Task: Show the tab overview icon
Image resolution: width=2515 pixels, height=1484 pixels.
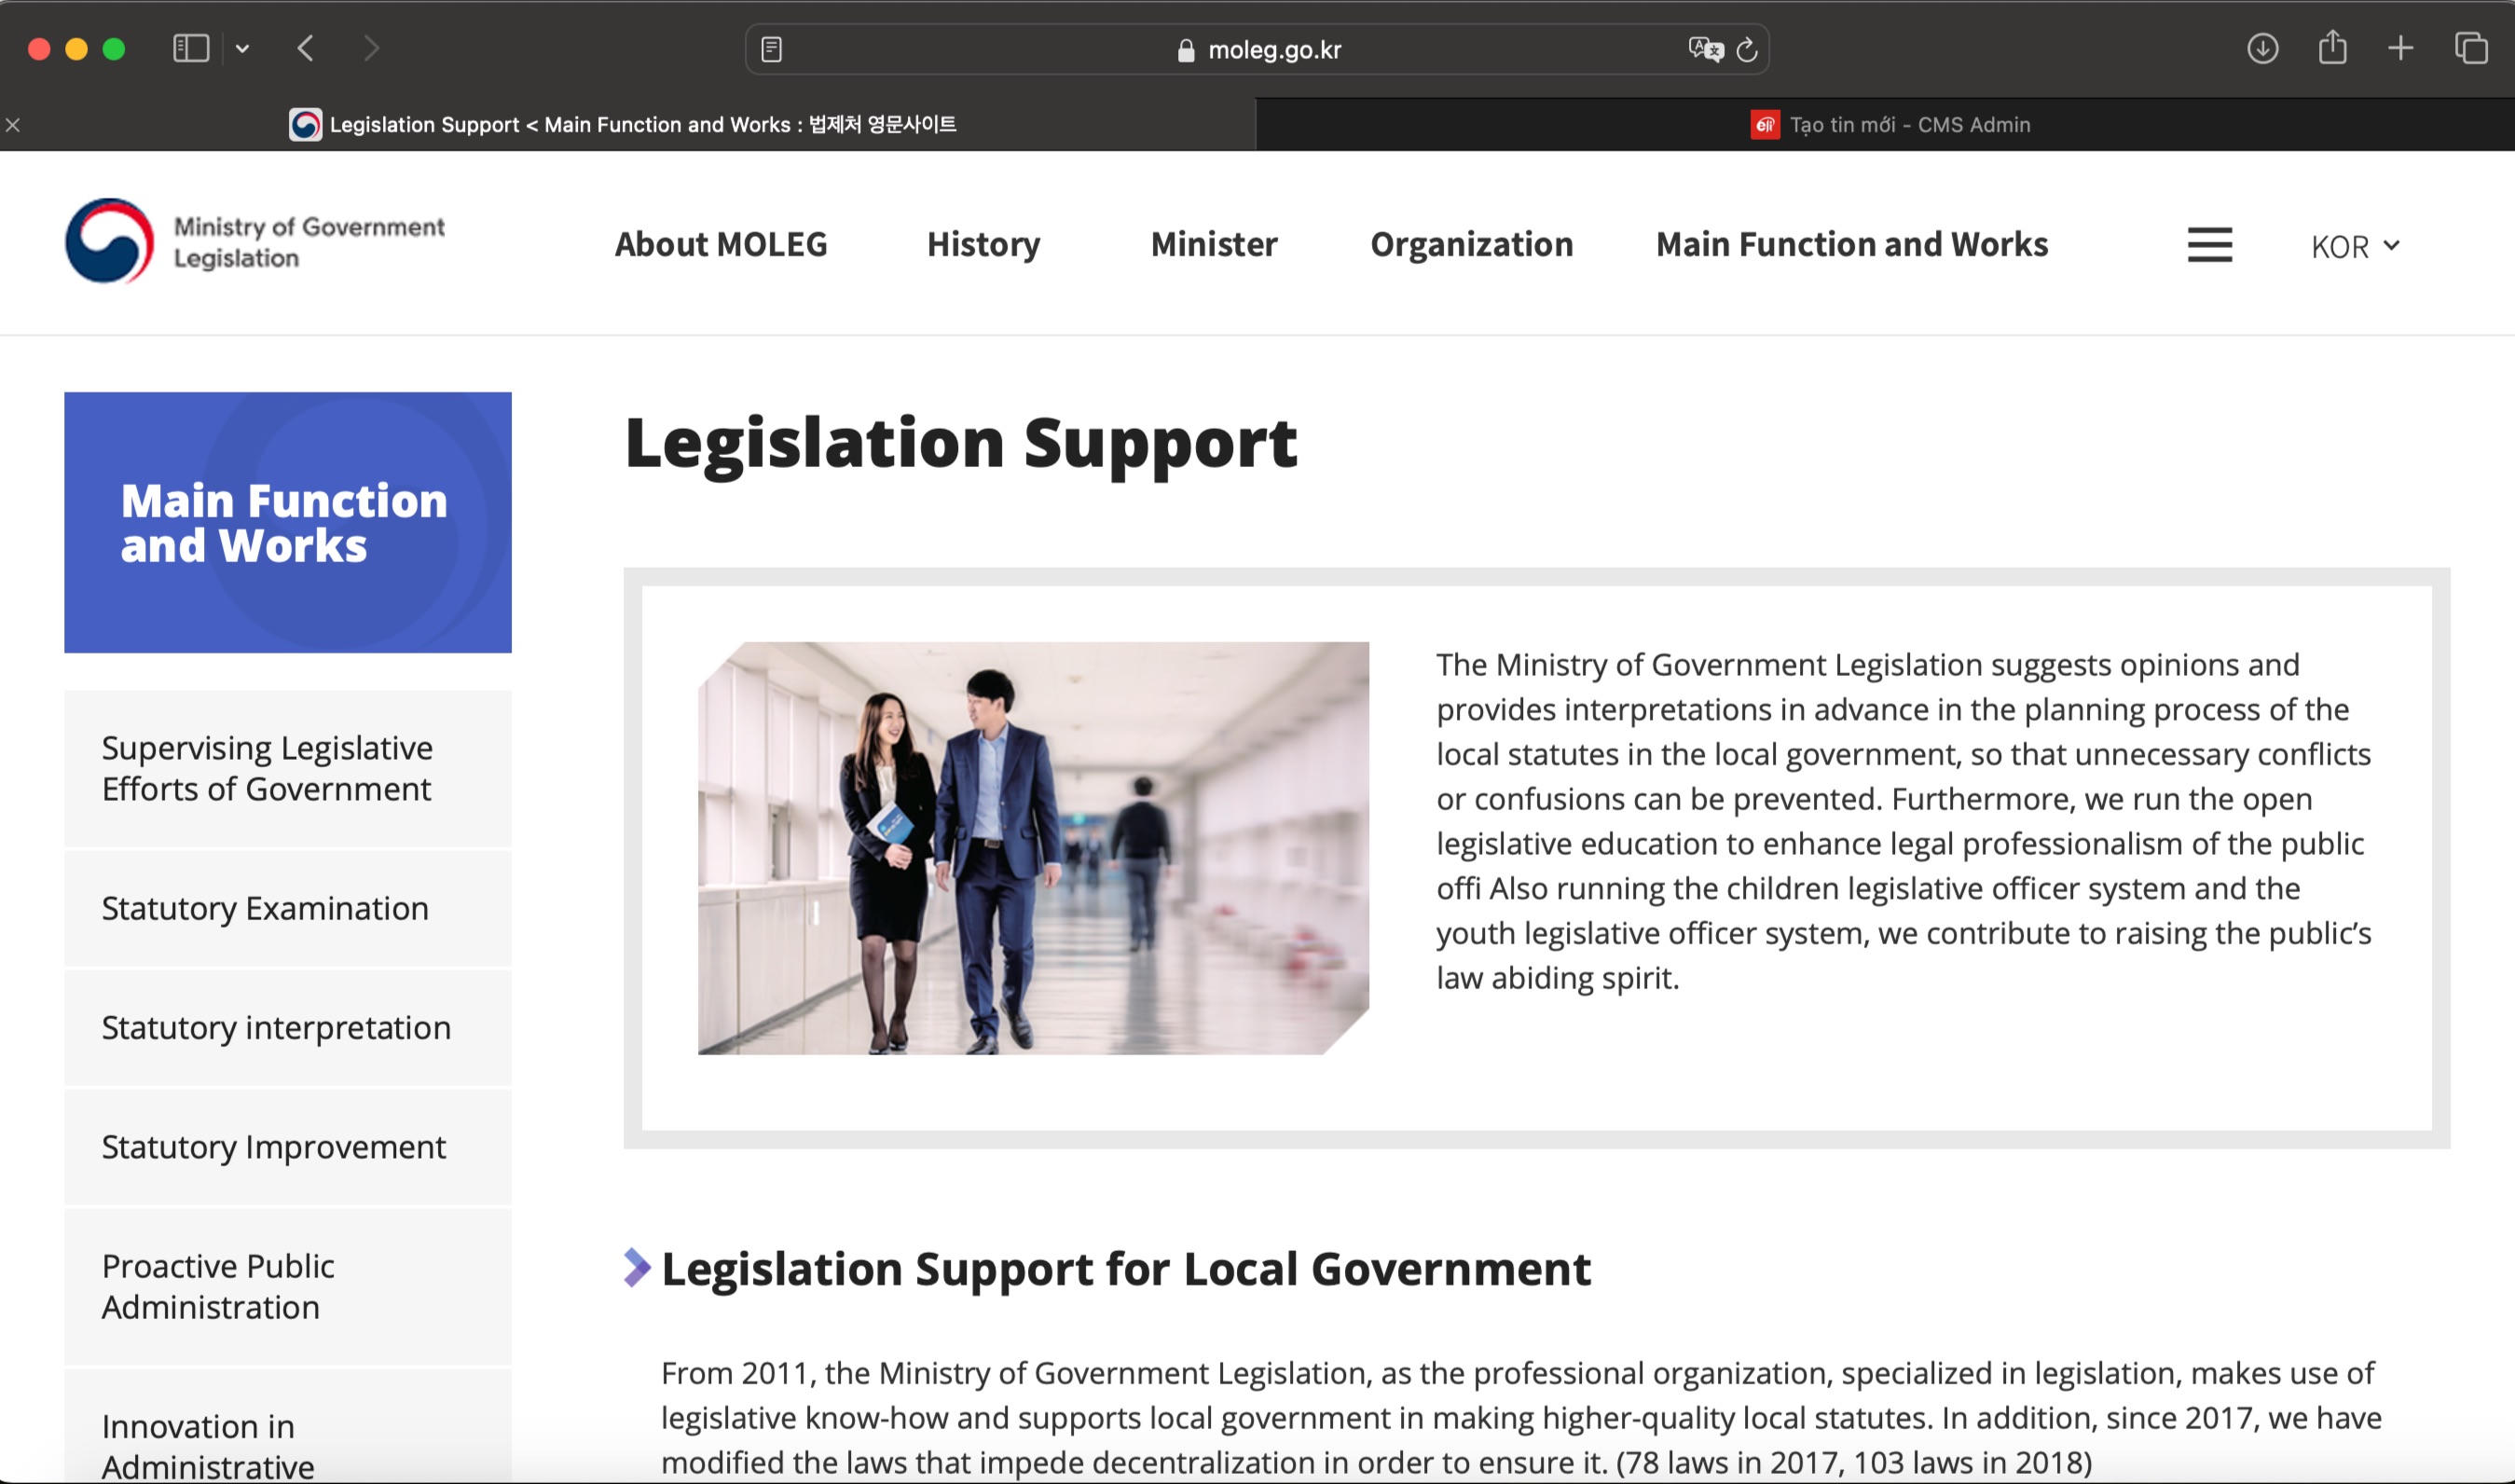Action: (x=2470, y=48)
